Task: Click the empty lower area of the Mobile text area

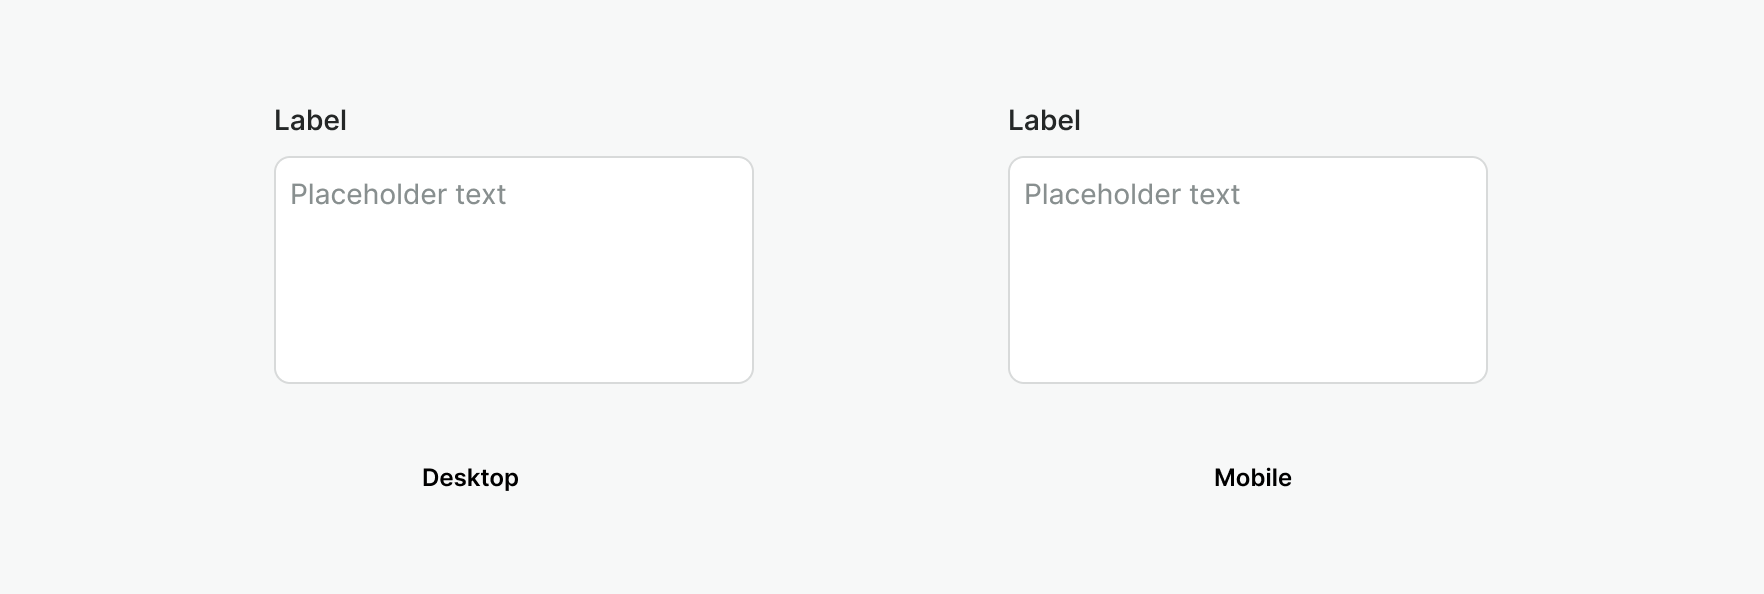Action: click(1247, 320)
